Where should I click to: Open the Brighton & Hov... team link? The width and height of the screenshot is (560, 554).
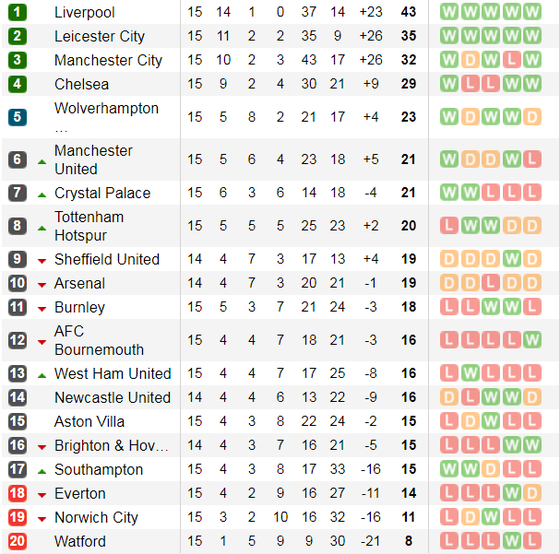(111, 445)
